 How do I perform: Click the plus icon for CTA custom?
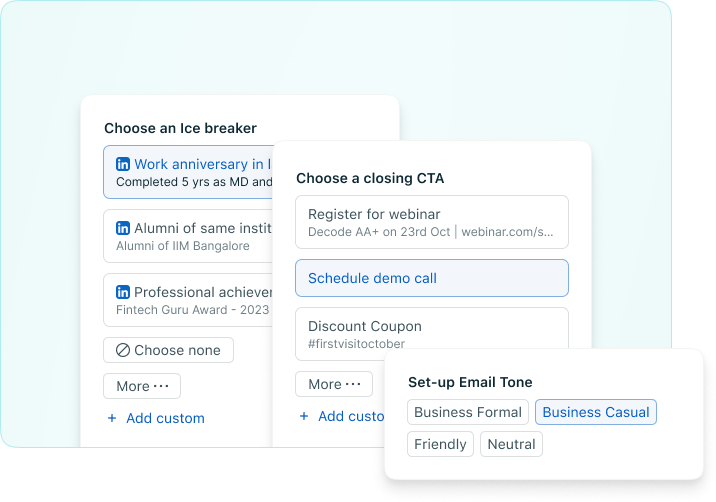pos(304,416)
